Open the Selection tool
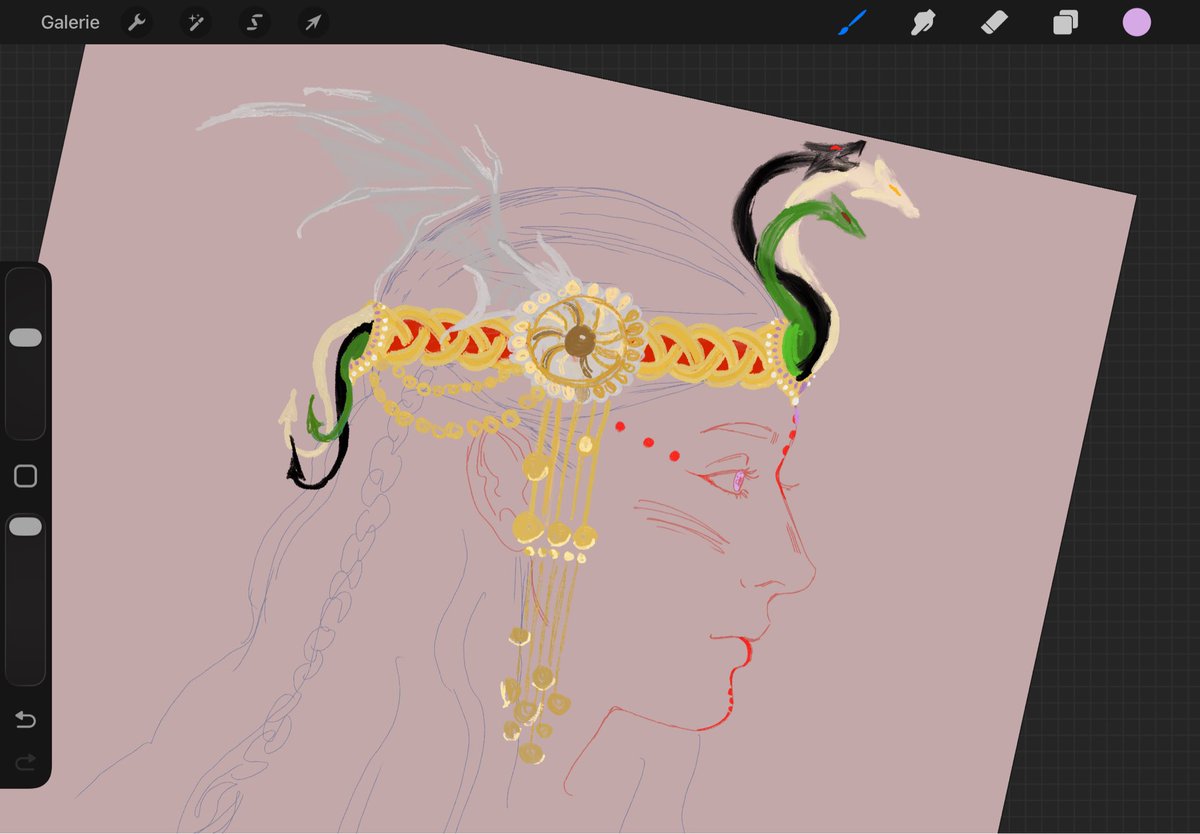 tap(254, 22)
